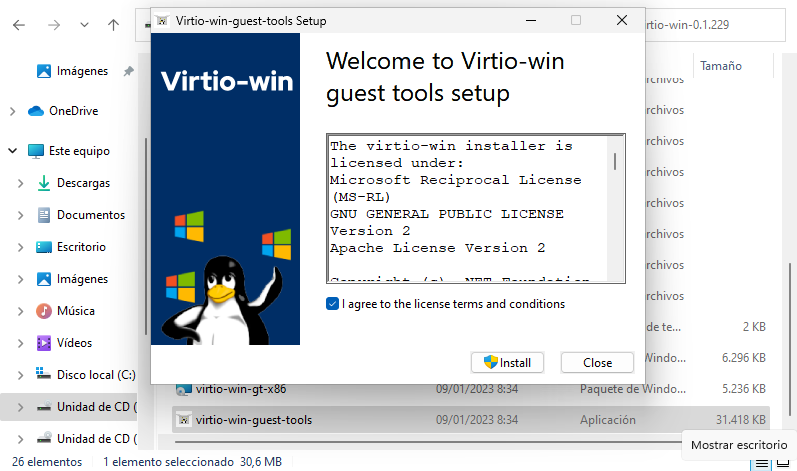797x471 pixels.
Task: Click the Descargas download icon
Action: (44, 183)
